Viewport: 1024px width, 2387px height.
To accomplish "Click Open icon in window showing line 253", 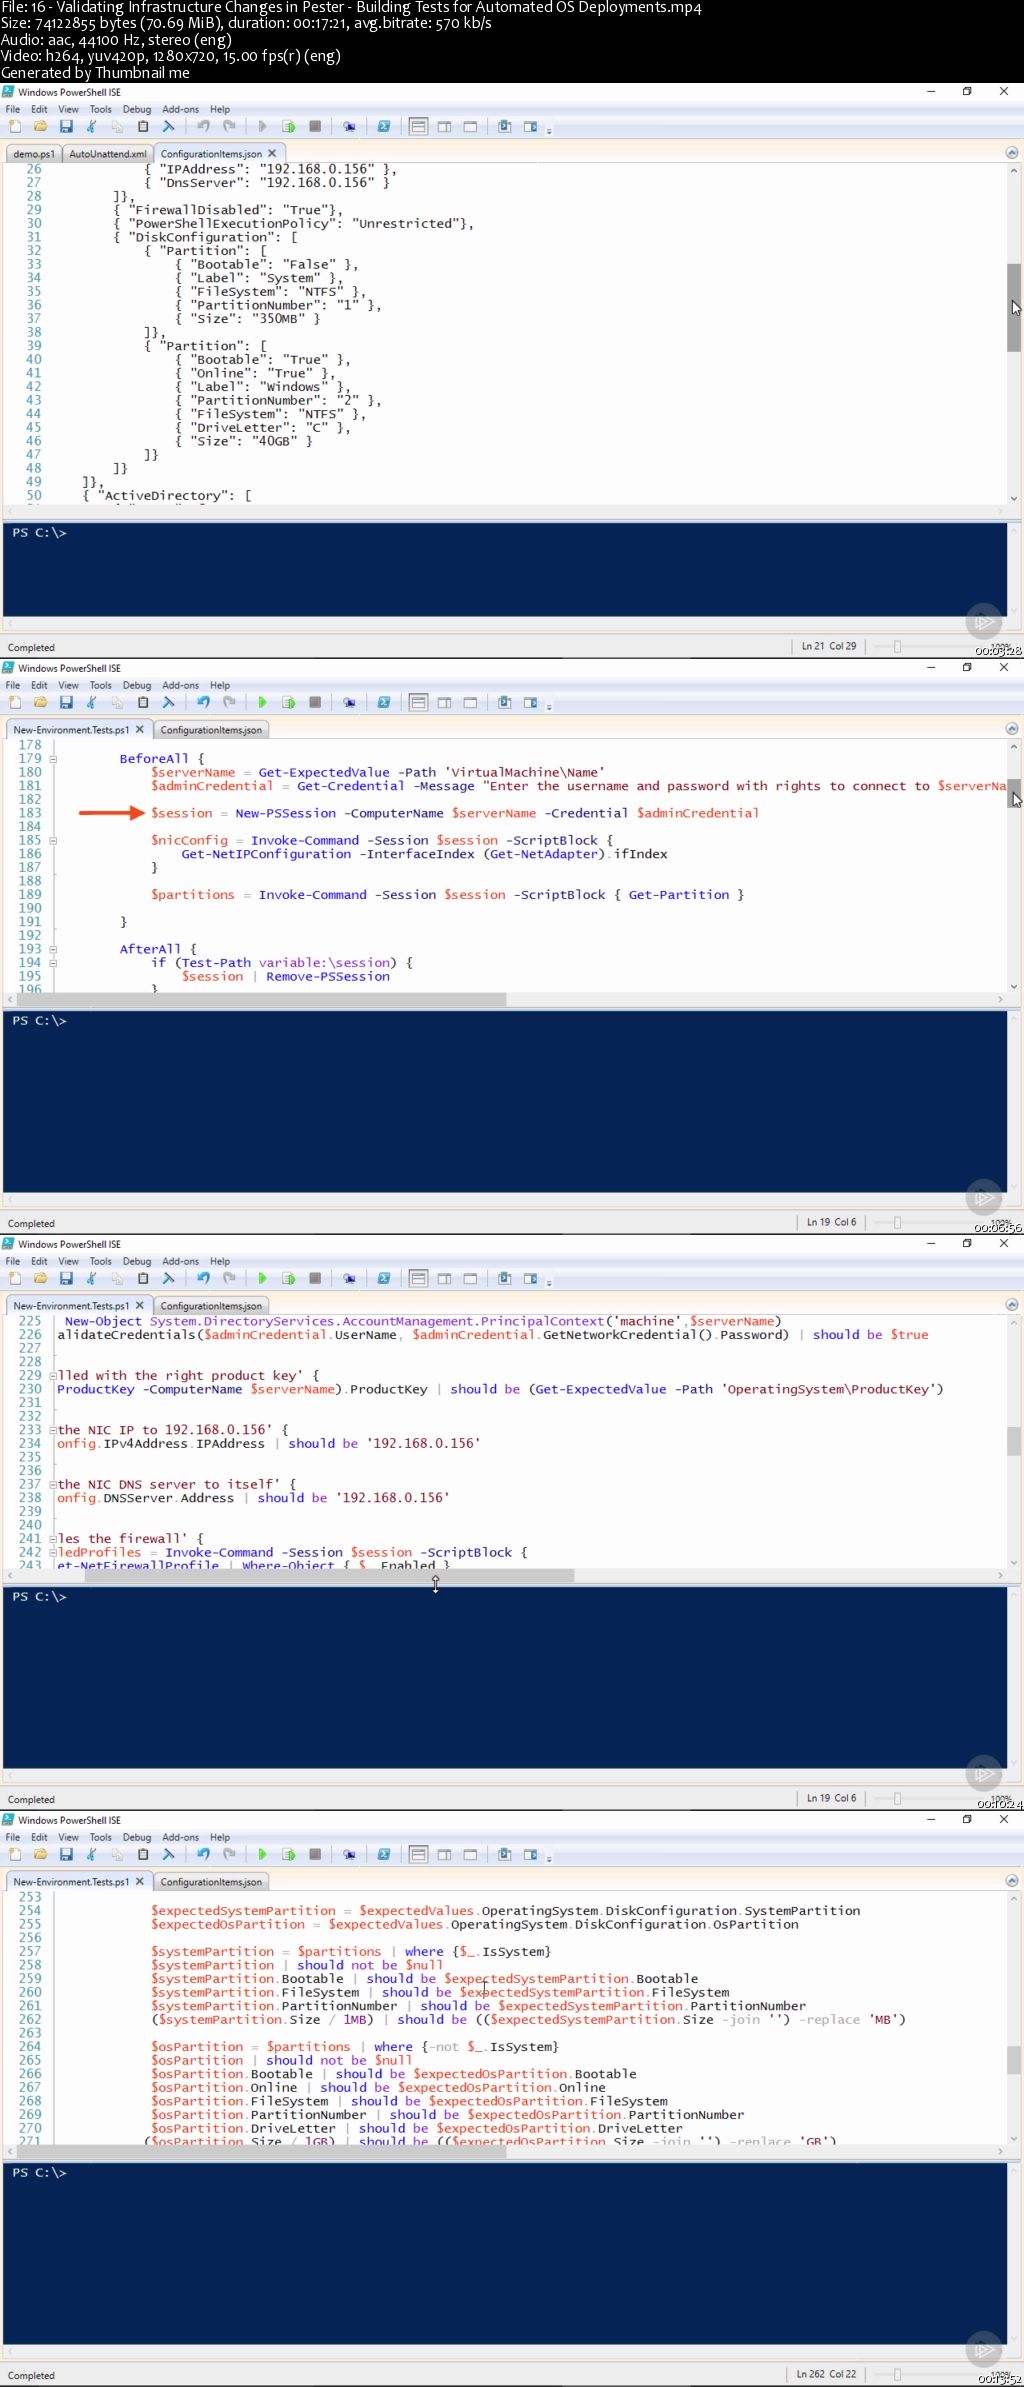I will (x=41, y=1855).
